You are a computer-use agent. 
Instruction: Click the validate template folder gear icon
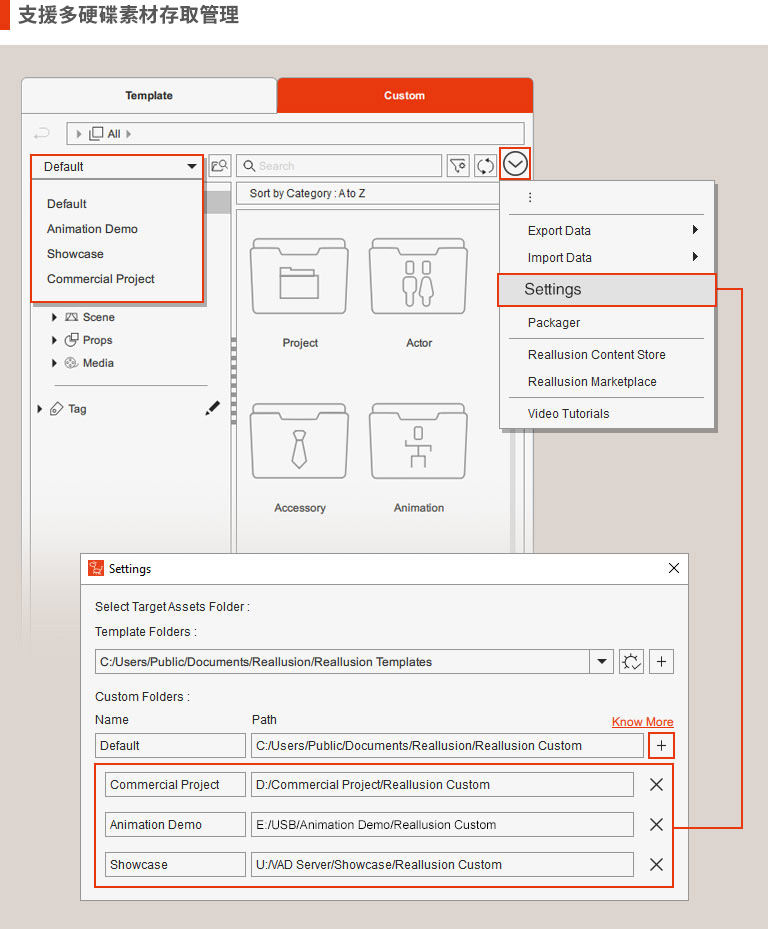coord(631,662)
